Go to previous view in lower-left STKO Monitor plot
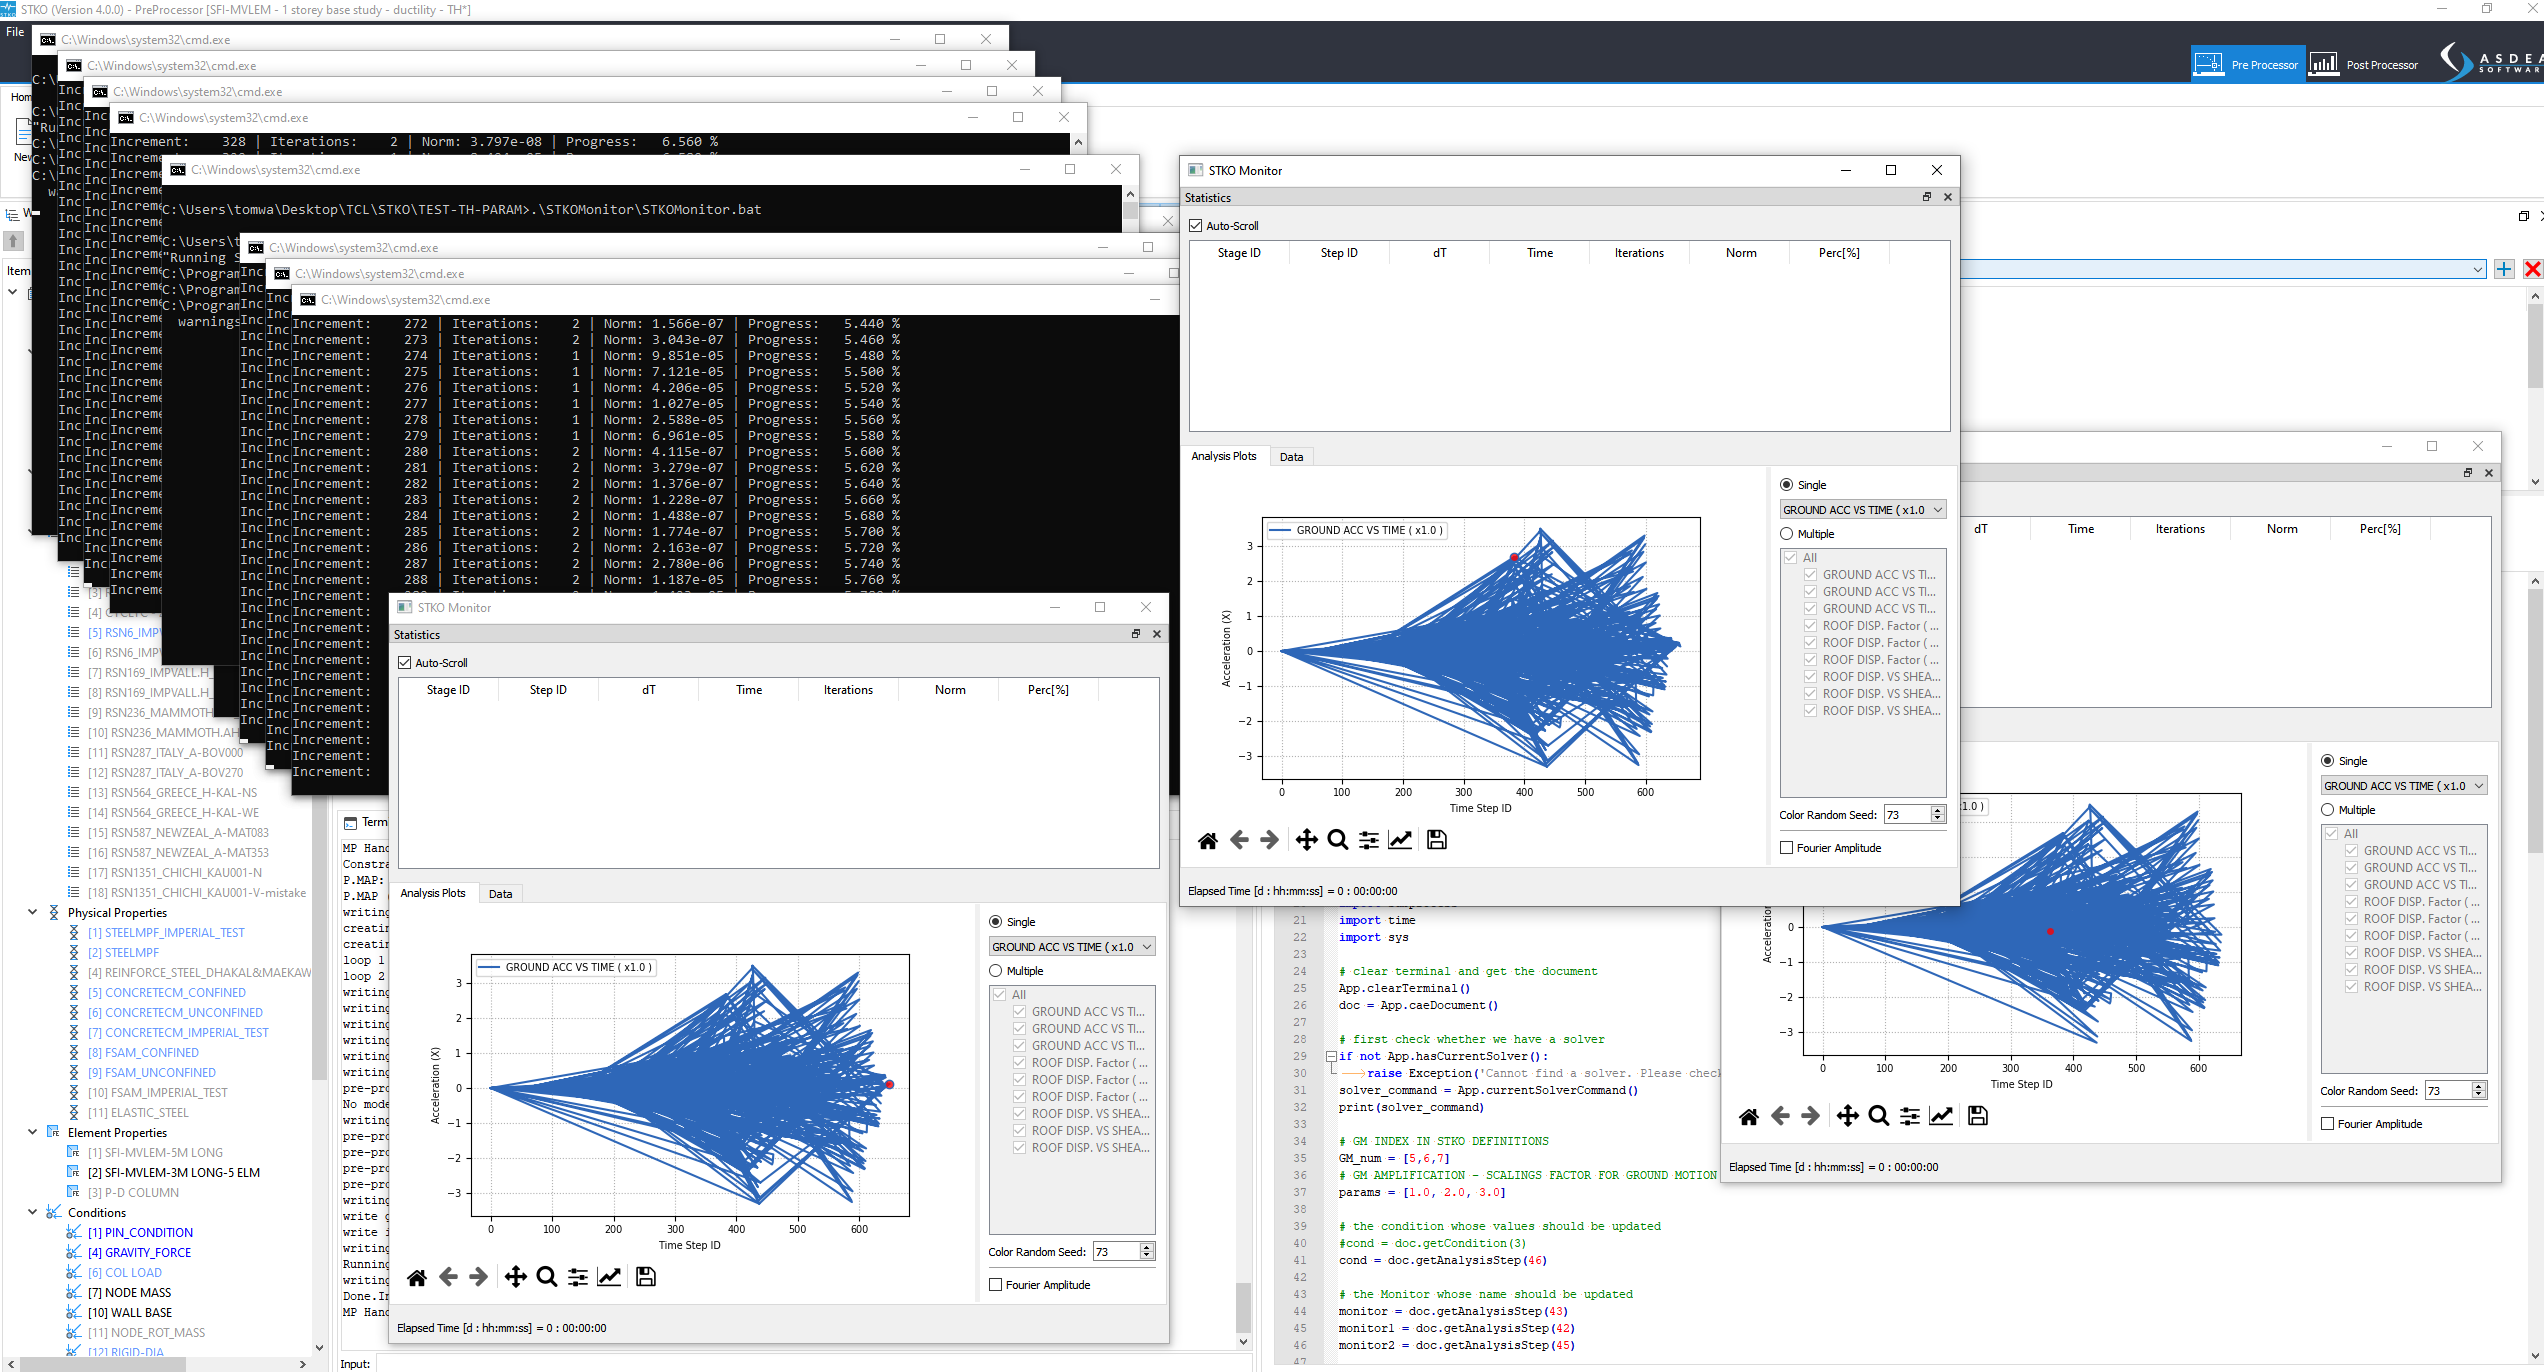 pyautogui.click(x=448, y=1277)
